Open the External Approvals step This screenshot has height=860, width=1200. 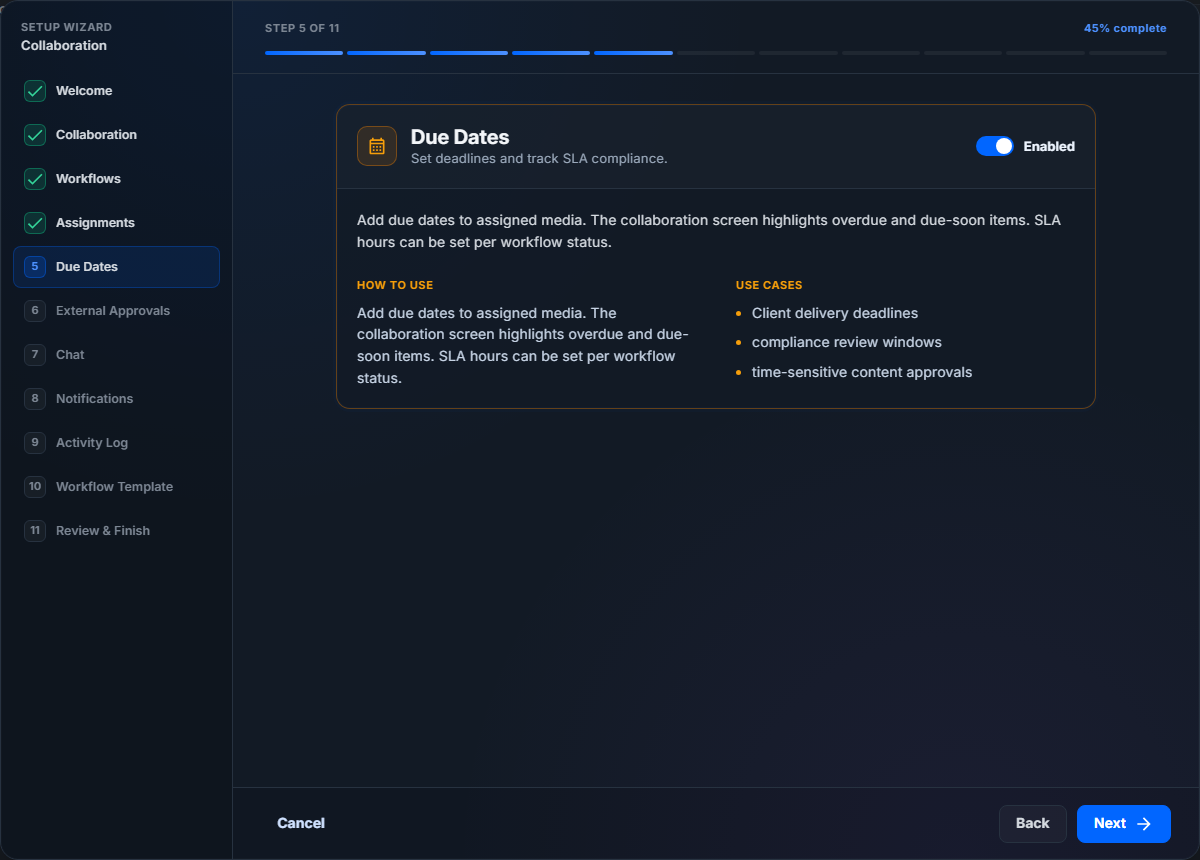point(116,311)
